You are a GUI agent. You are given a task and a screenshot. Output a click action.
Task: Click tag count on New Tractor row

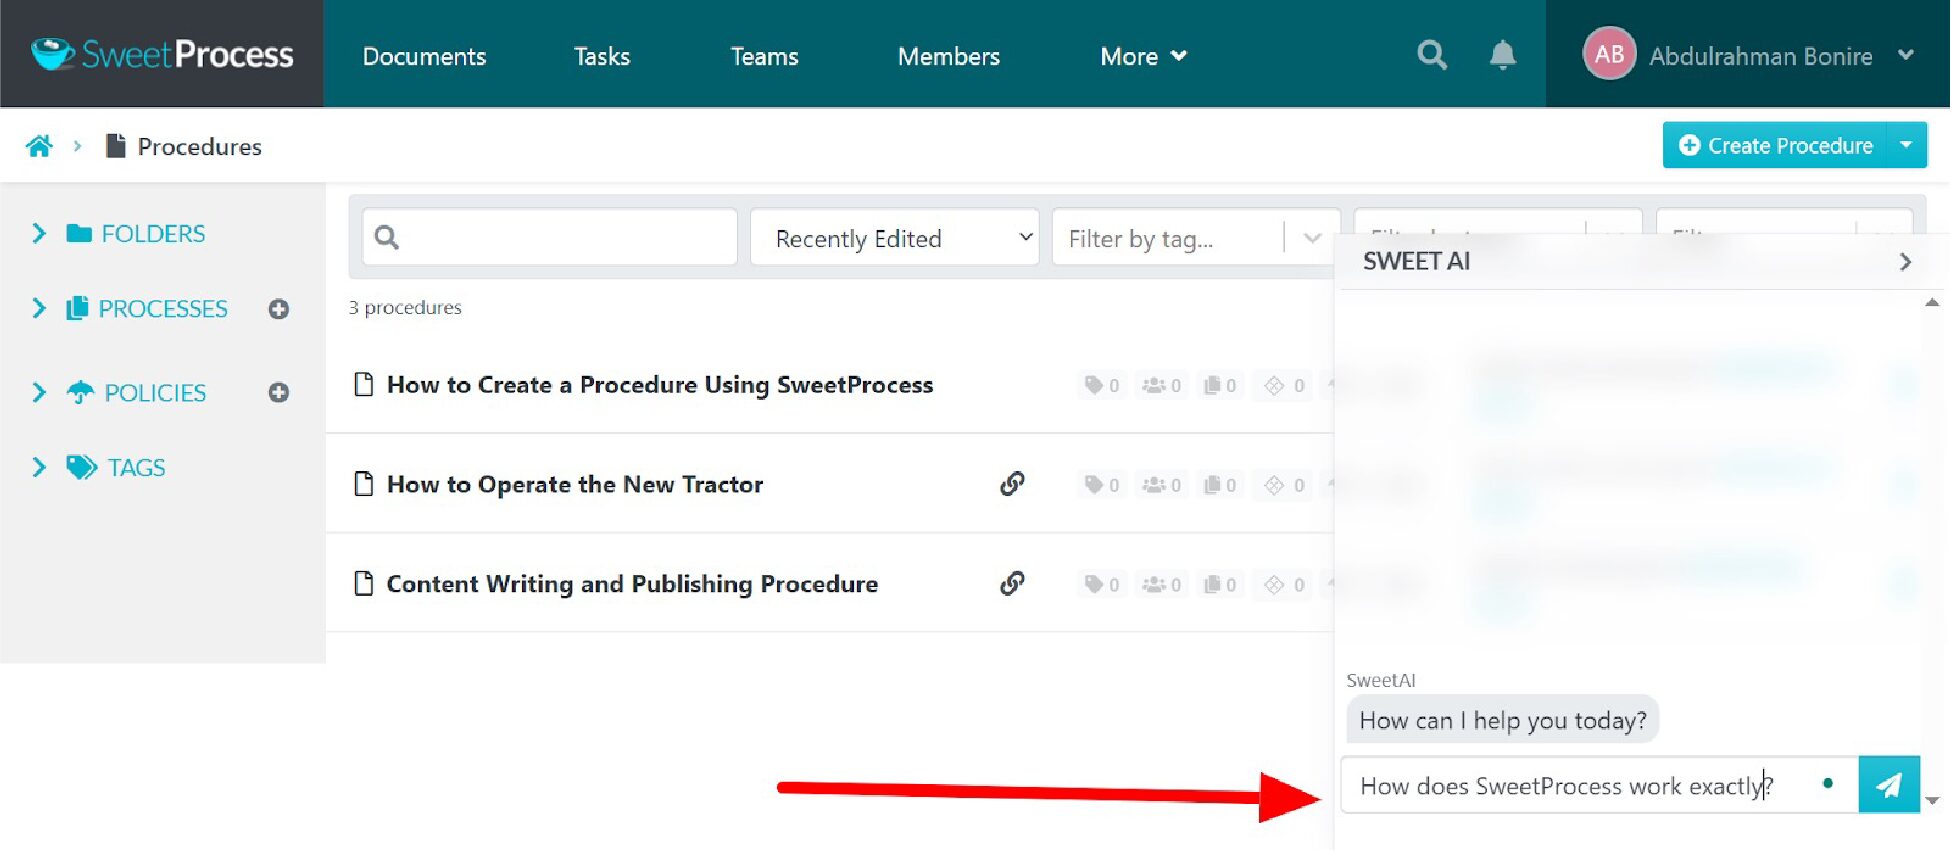[1102, 485]
